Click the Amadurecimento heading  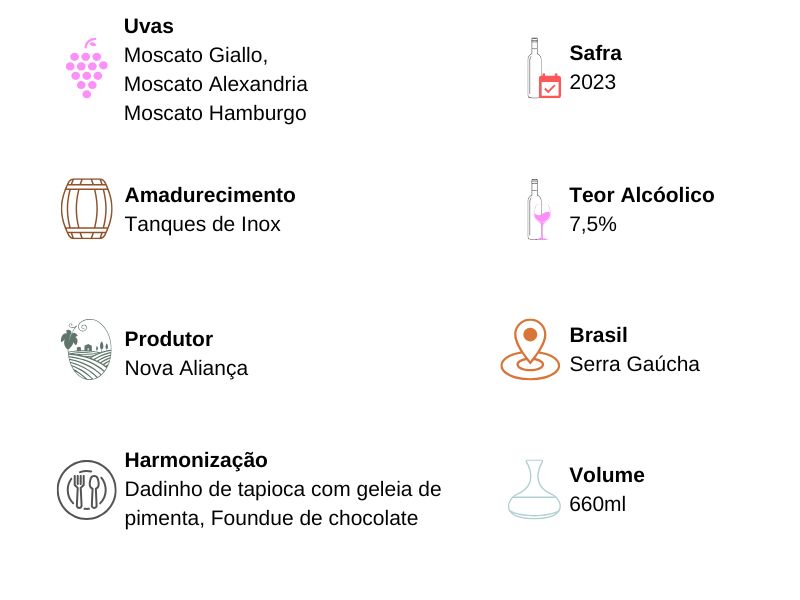coord(210,195)
